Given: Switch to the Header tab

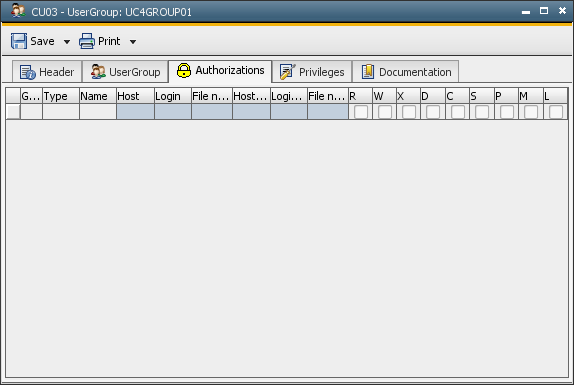Looking at the screenshot, I should [47, 72].
